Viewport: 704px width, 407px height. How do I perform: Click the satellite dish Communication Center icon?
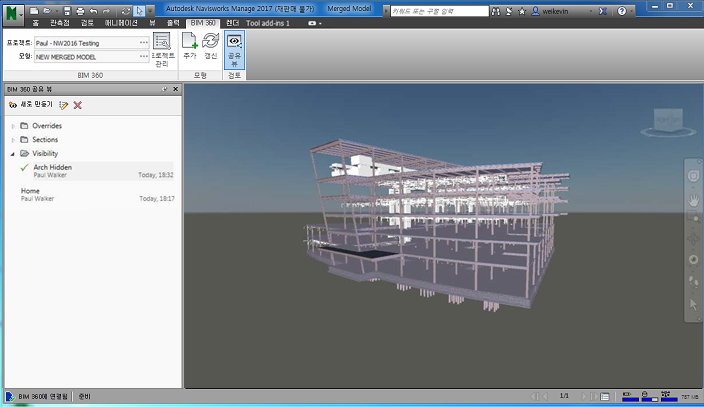pos(509,11)
